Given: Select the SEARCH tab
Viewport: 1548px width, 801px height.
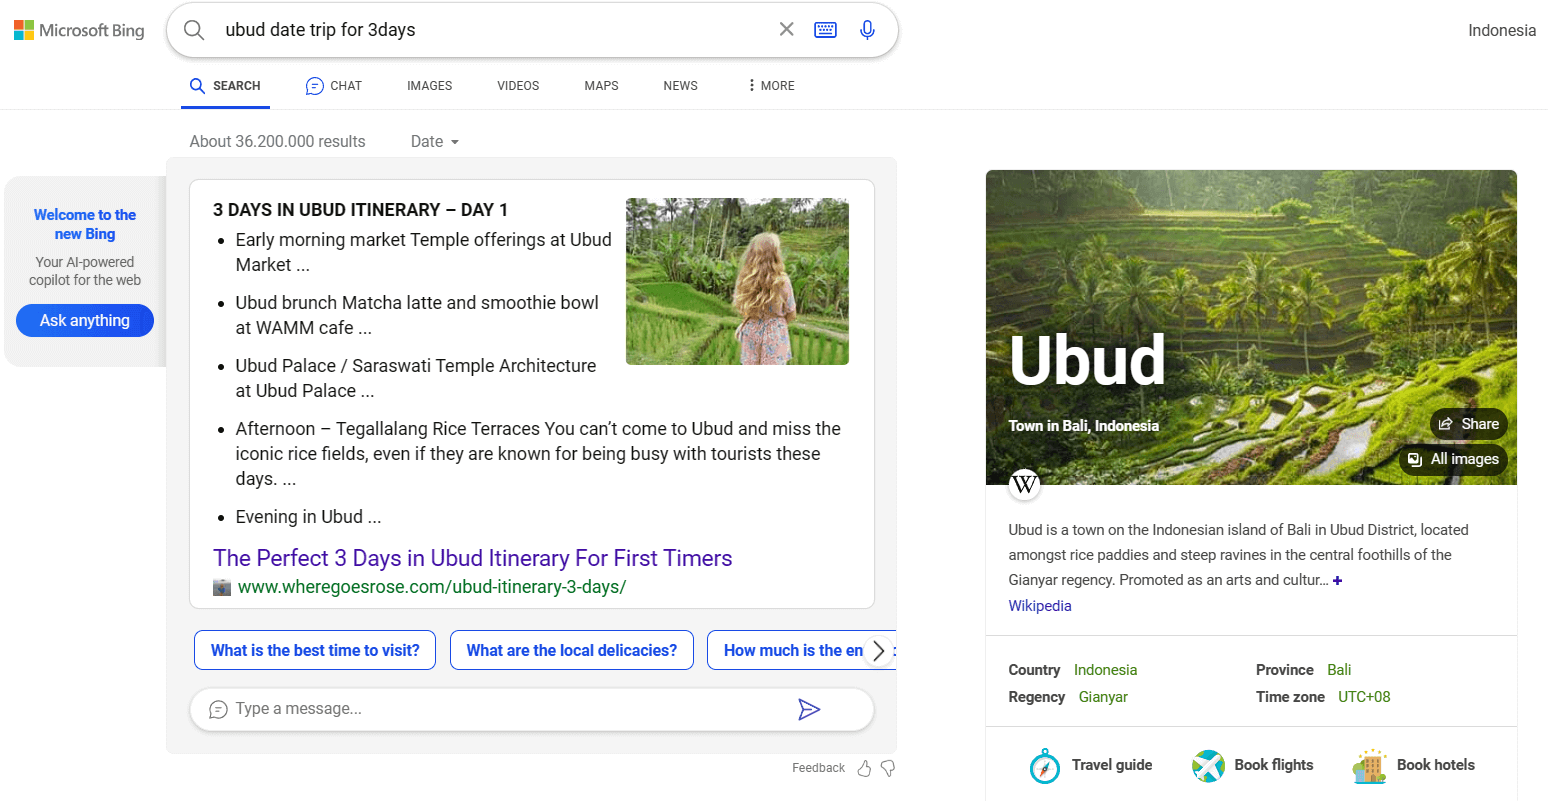Looking at the screenshot, I should tap(225, 86).
